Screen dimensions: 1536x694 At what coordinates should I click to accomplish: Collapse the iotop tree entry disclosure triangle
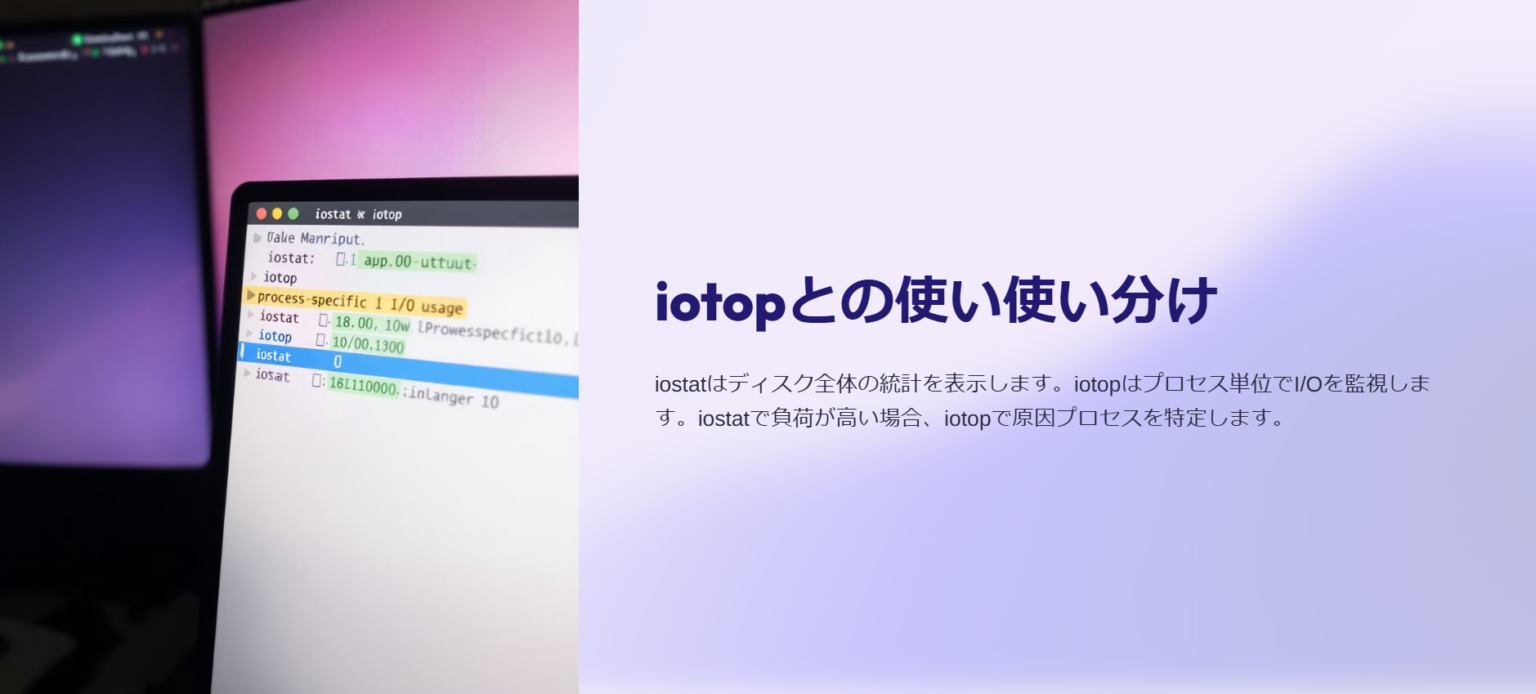point(254,277)
